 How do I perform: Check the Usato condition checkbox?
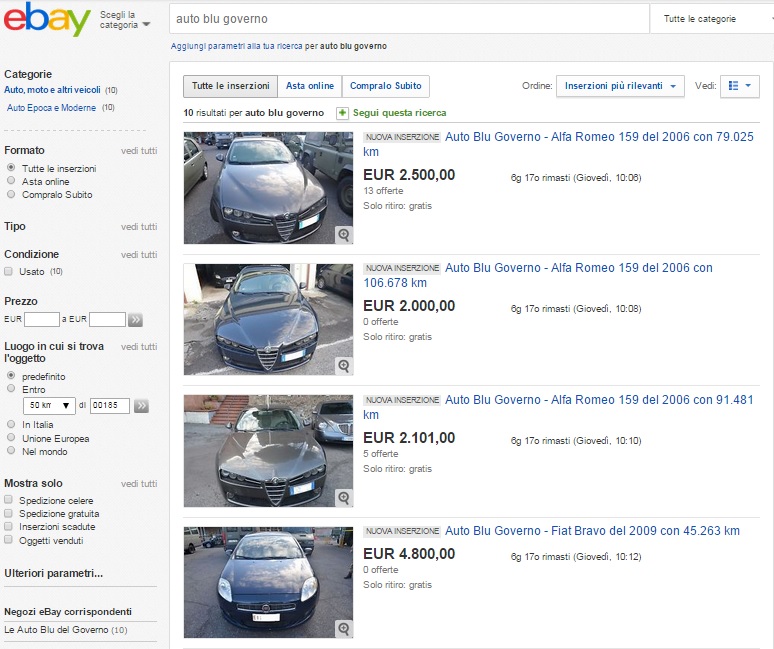click(9, 271)
